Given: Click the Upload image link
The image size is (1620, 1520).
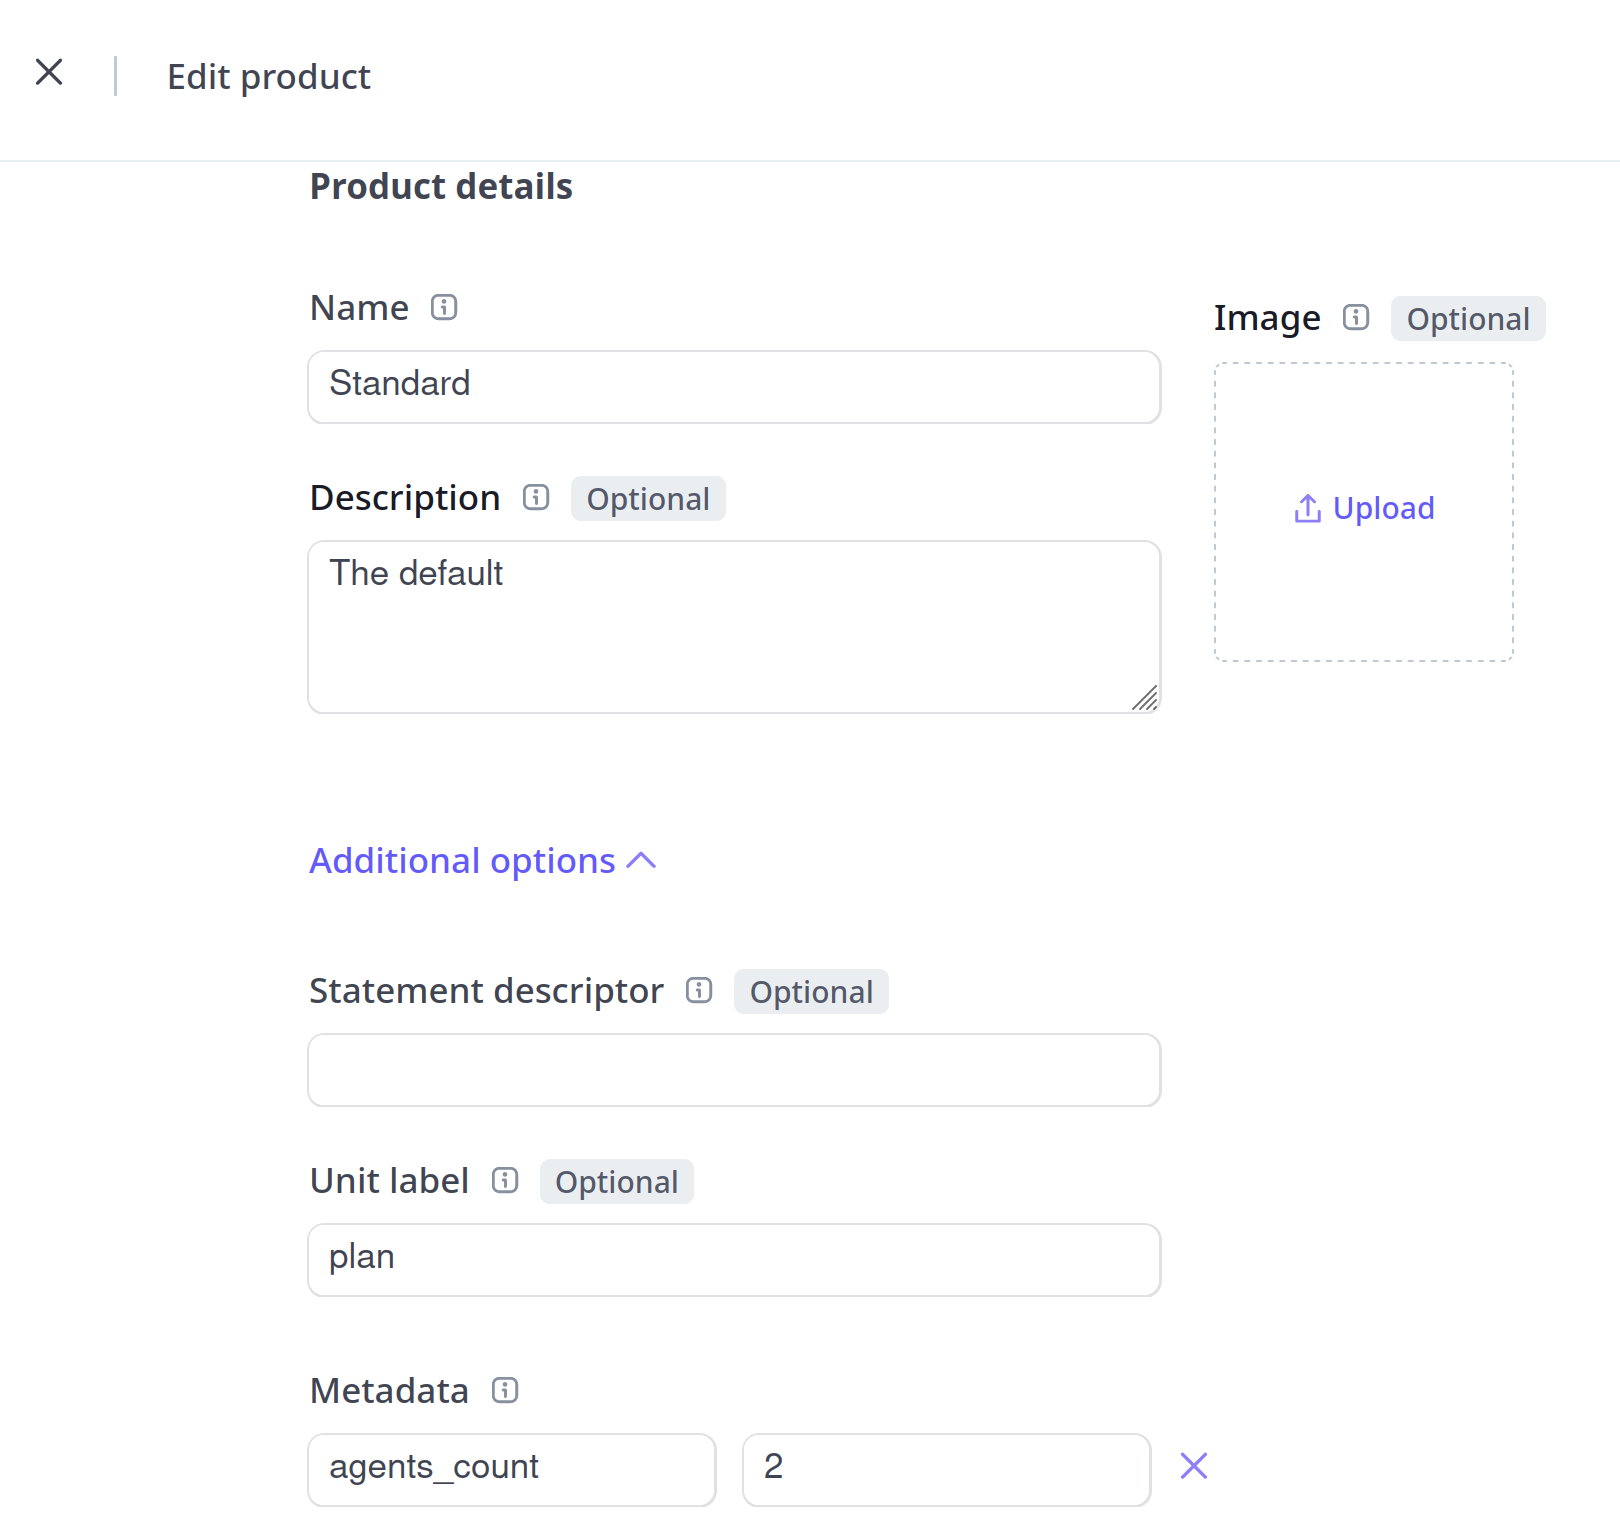Looking at the screenshot, I should click(1384, 508).
